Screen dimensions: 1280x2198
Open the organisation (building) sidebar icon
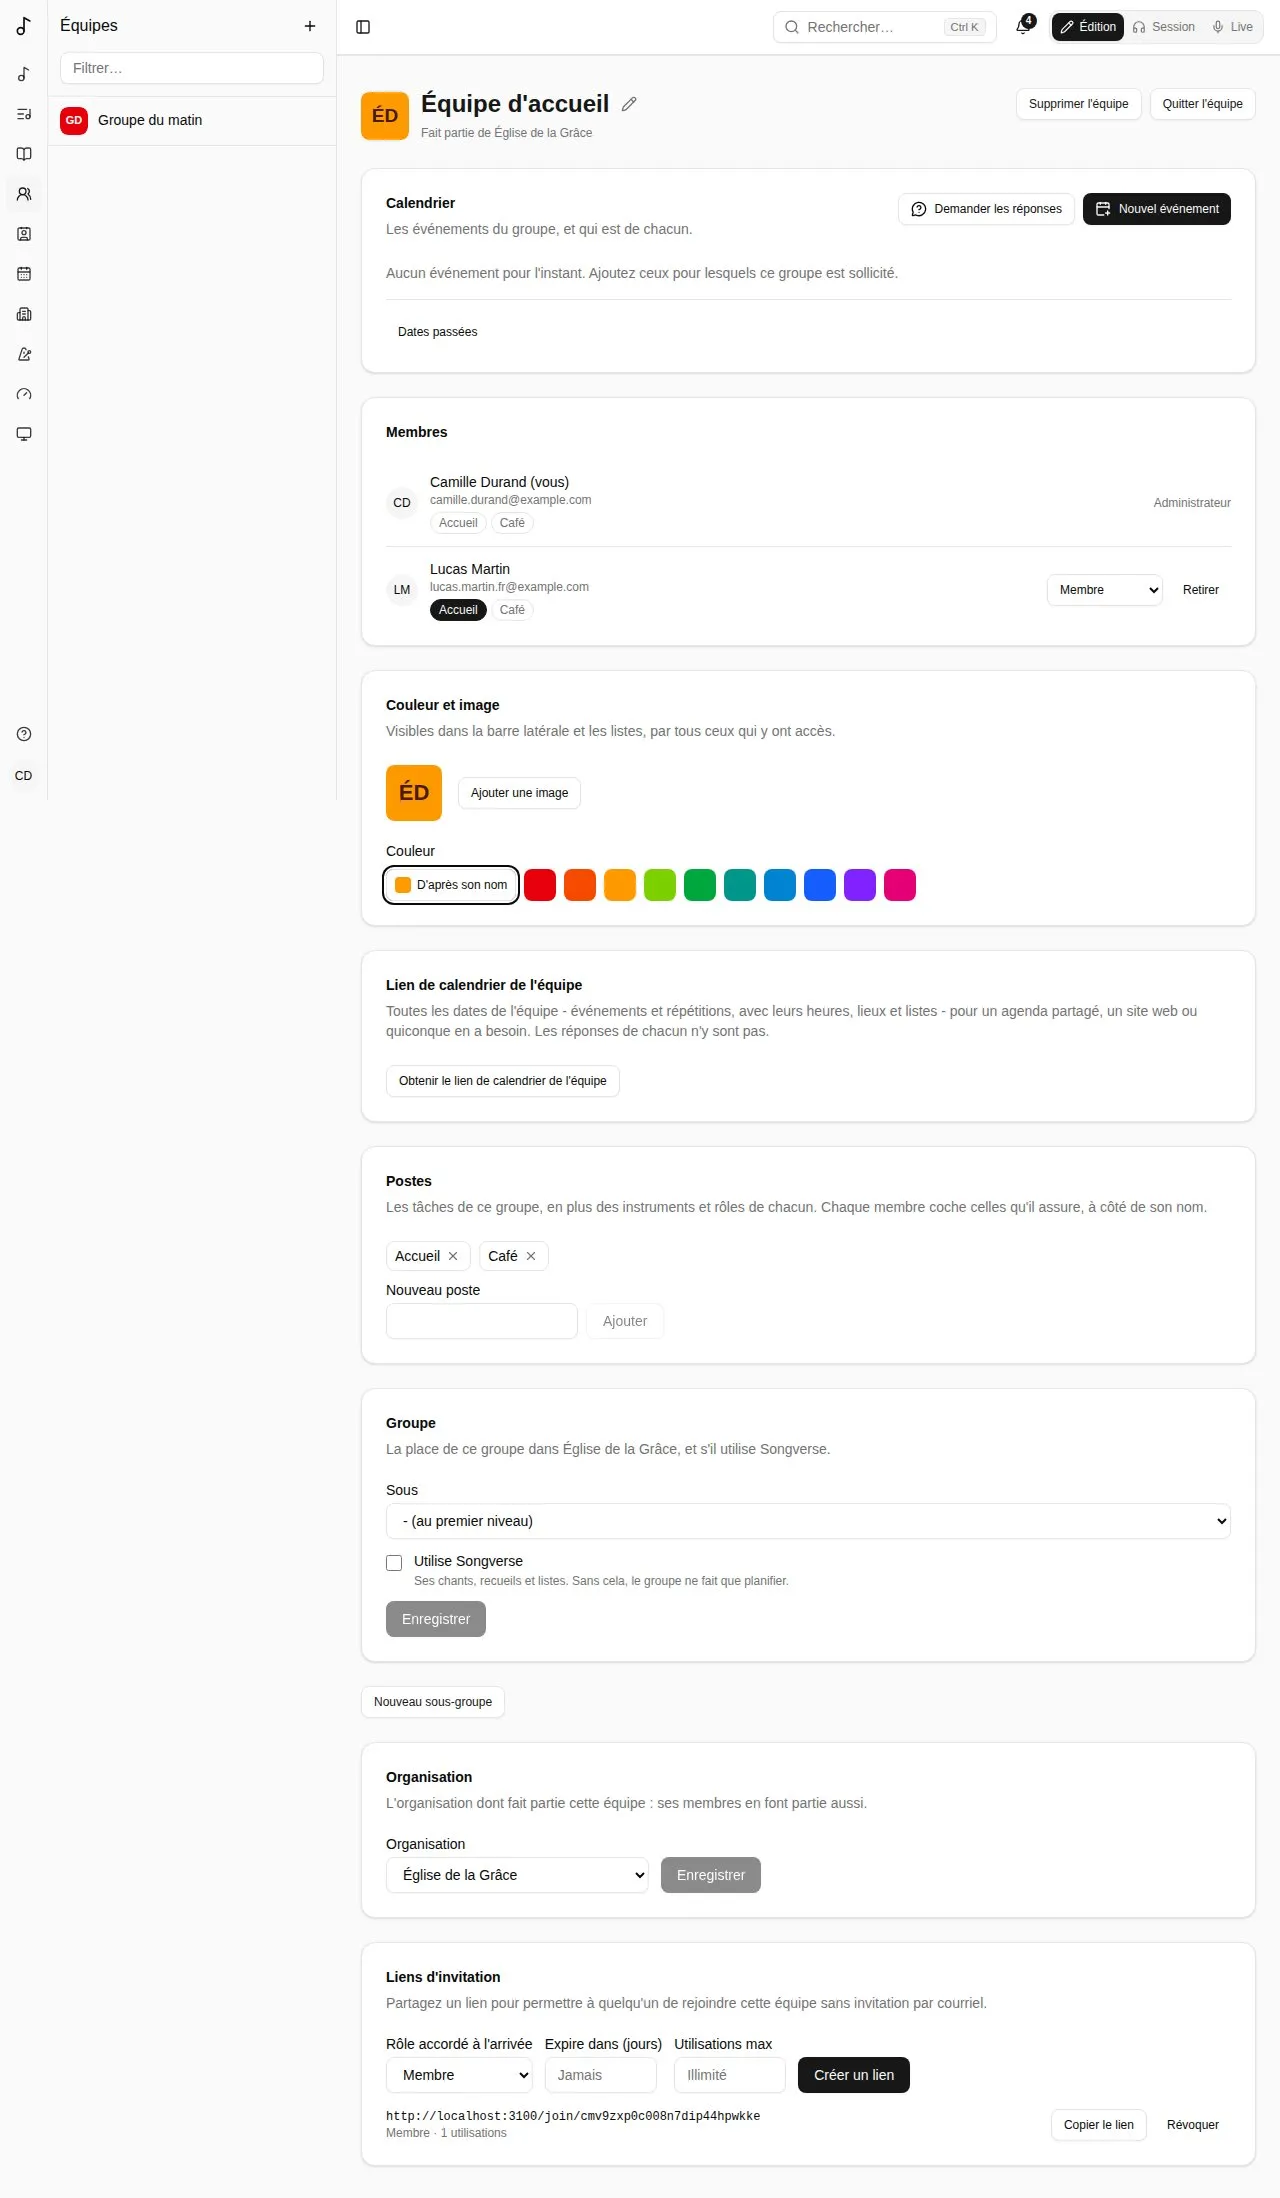tap(24, 314)
